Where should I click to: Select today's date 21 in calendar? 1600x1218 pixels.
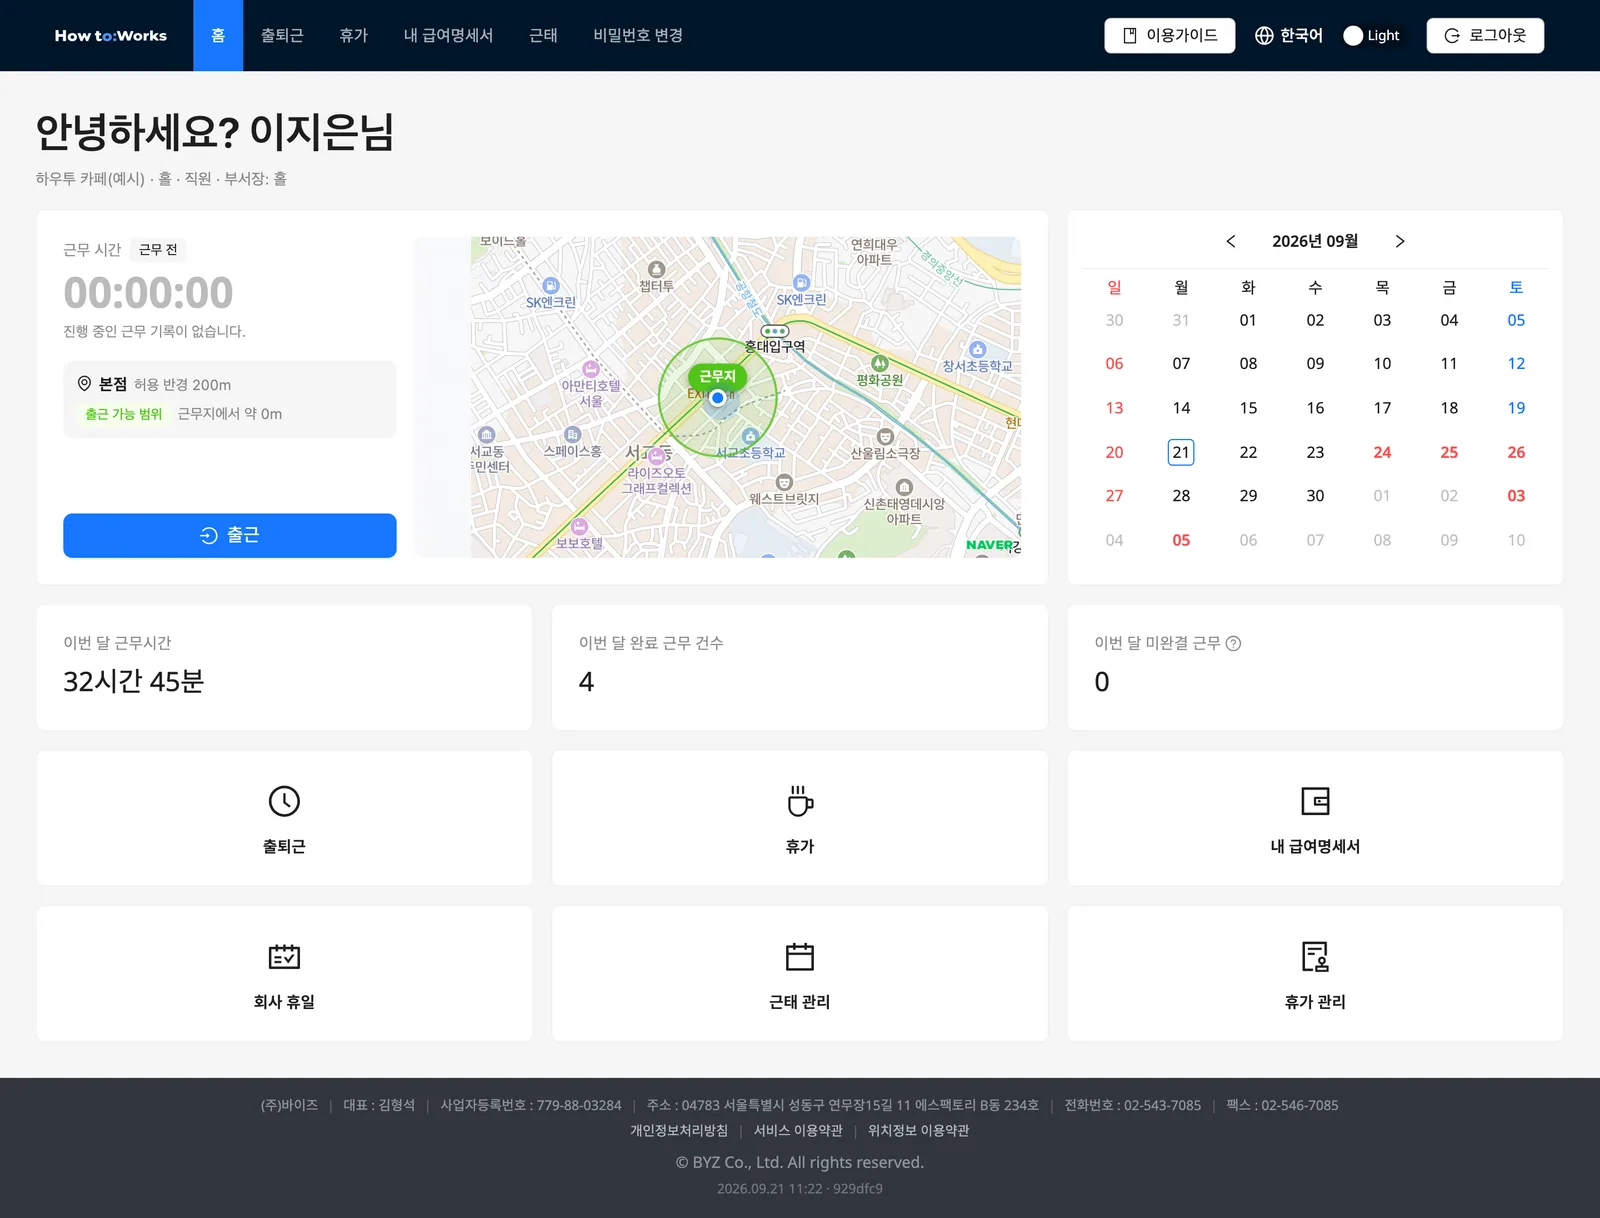pos(1181,452)
